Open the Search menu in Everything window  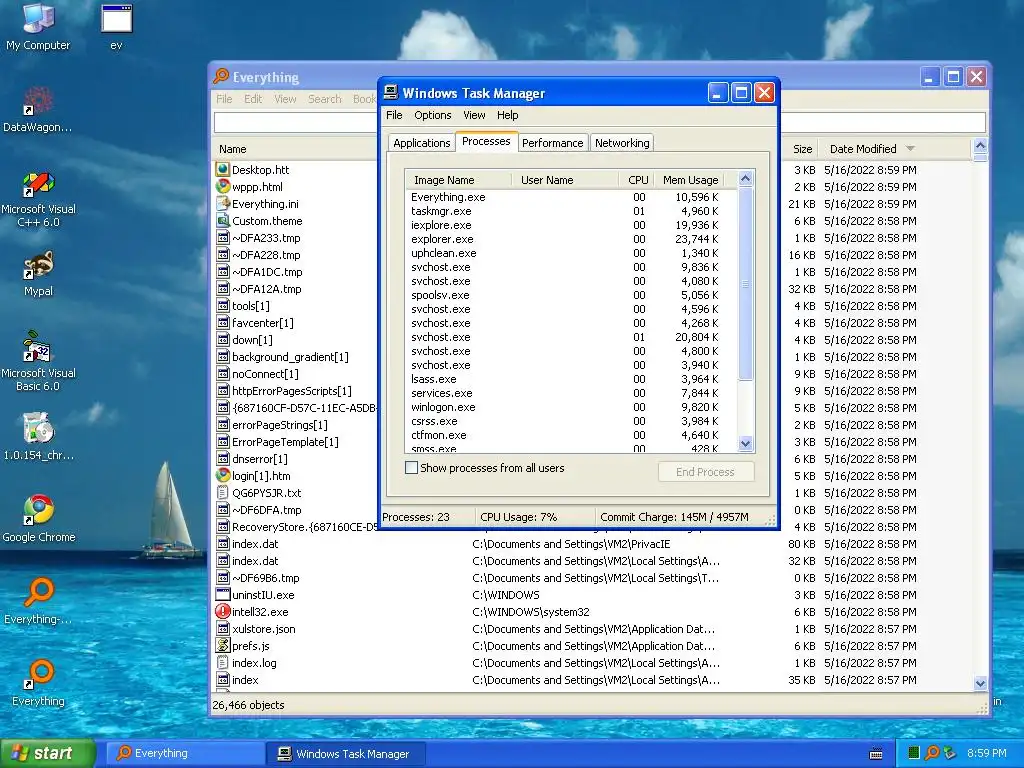coord(325,99)
